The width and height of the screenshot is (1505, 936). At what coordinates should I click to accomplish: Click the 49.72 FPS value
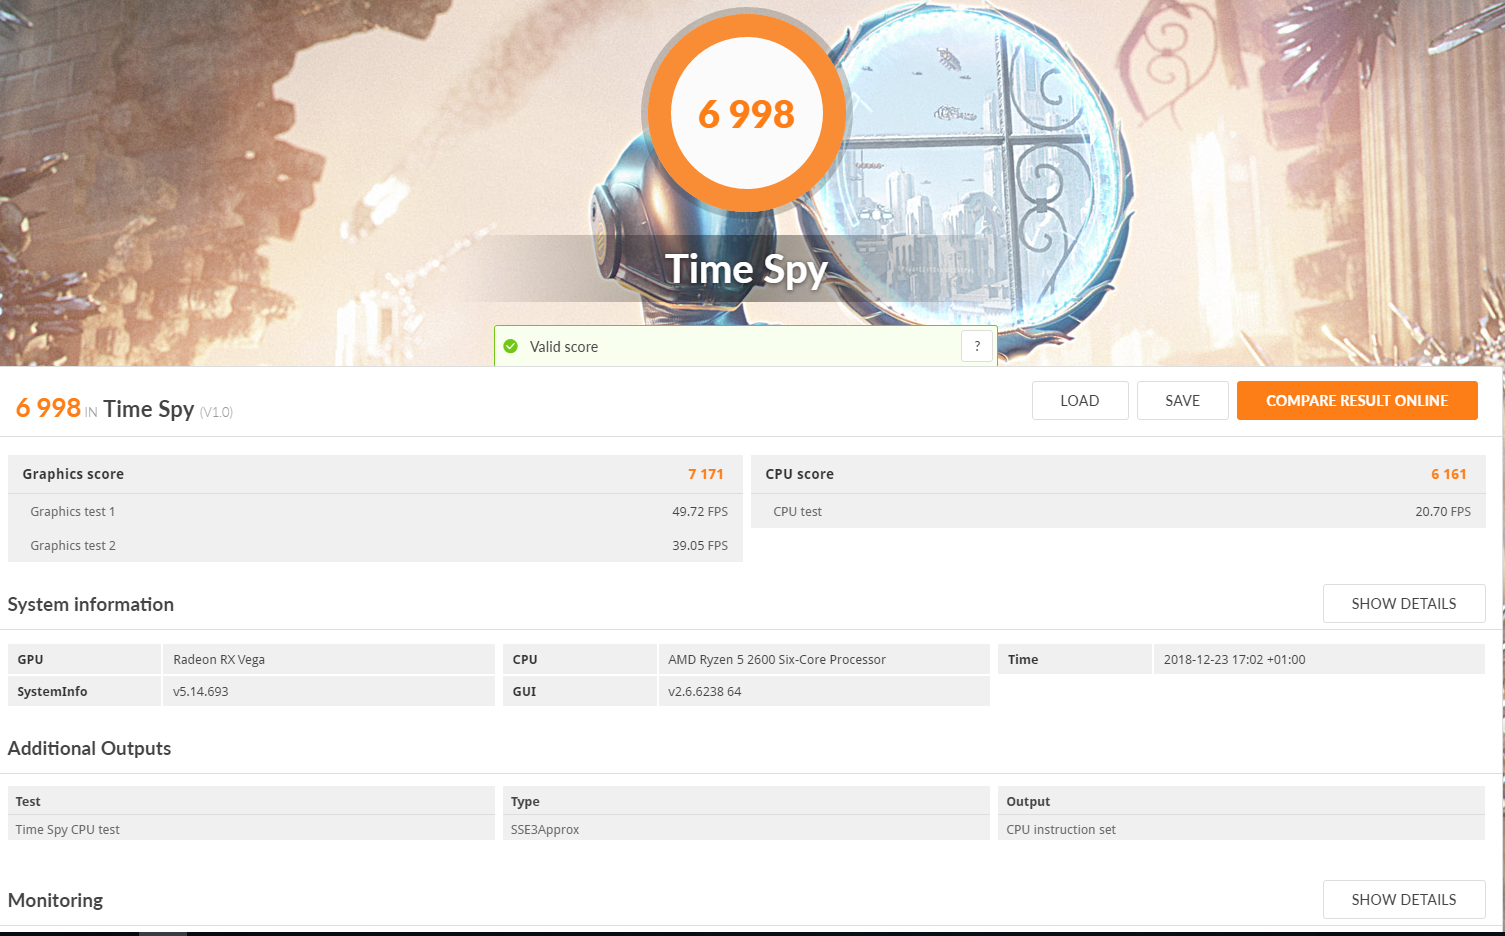[x=700, y=511]
